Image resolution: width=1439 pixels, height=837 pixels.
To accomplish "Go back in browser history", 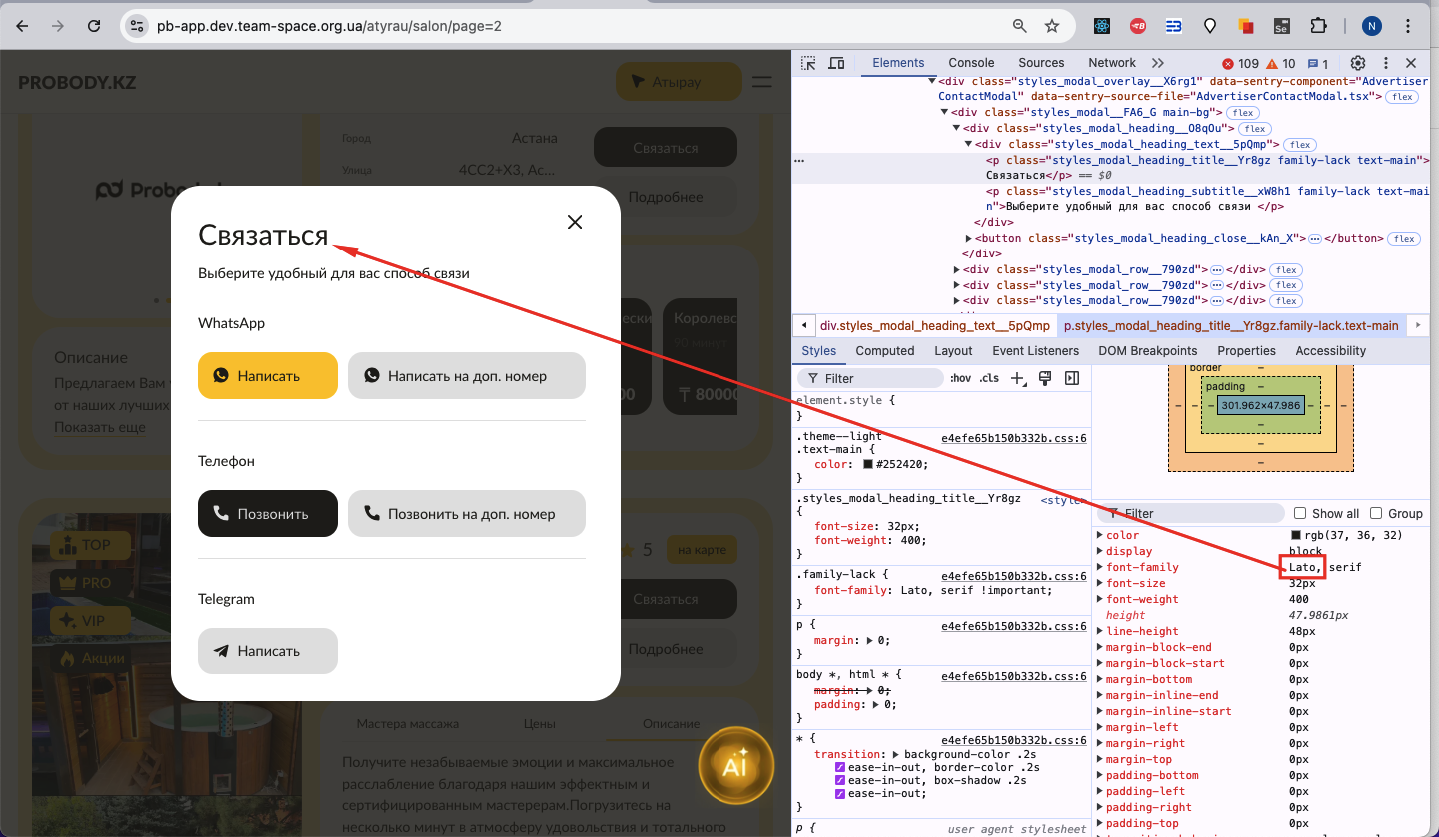I will [x=22, y=26].
